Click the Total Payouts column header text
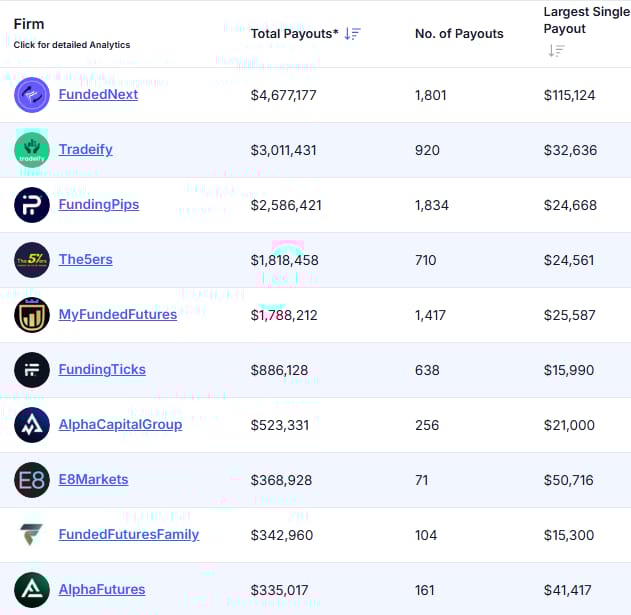 click(x=294, y=34)
